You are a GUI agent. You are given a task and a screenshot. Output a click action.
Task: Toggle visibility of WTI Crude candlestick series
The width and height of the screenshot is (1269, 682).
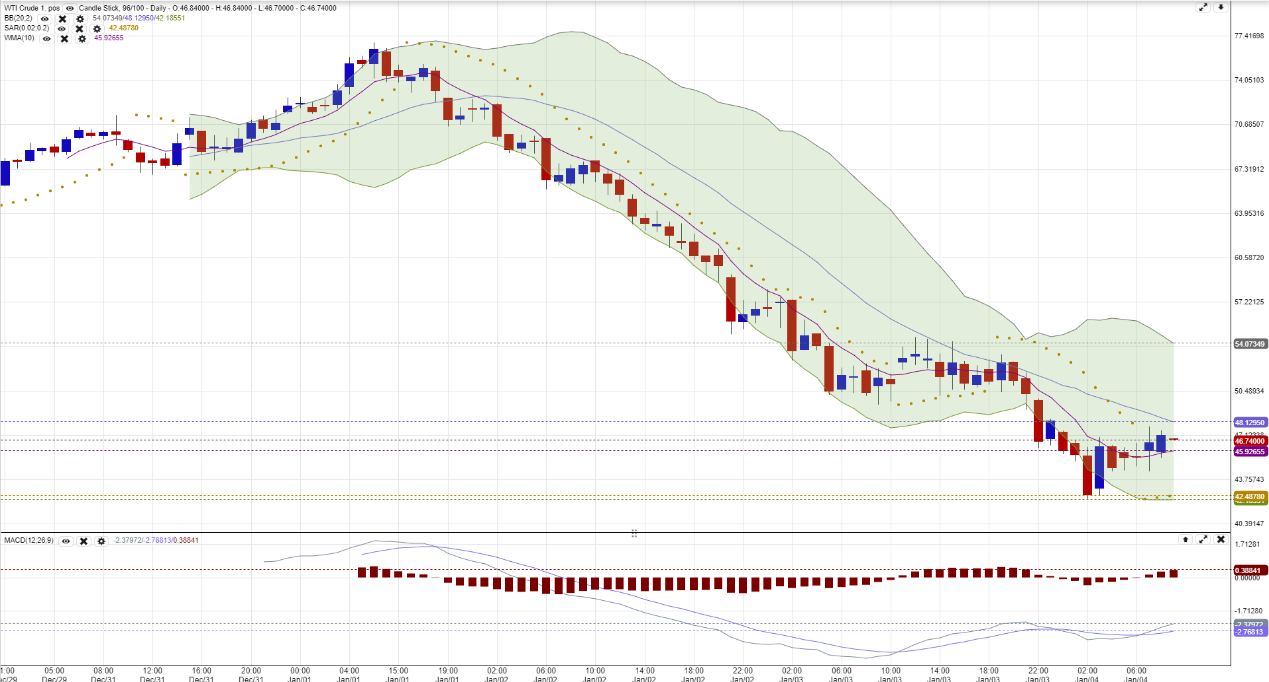70,8
